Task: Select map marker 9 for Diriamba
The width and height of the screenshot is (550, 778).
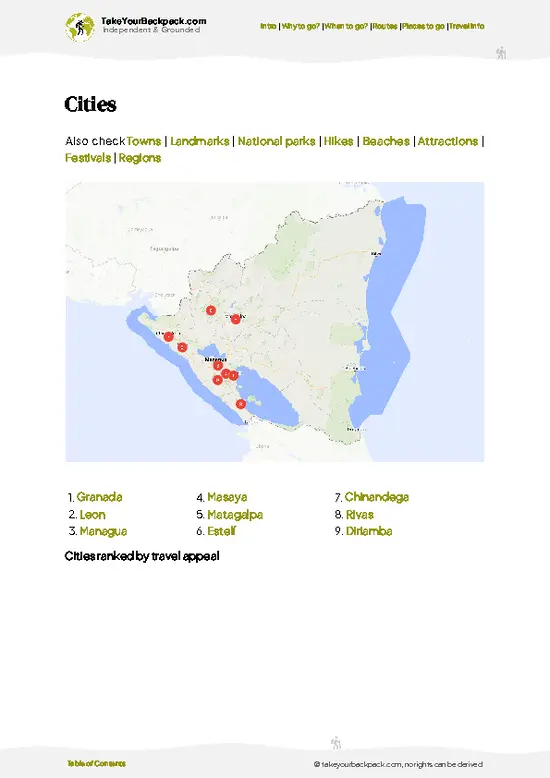Action: (217, 380)
